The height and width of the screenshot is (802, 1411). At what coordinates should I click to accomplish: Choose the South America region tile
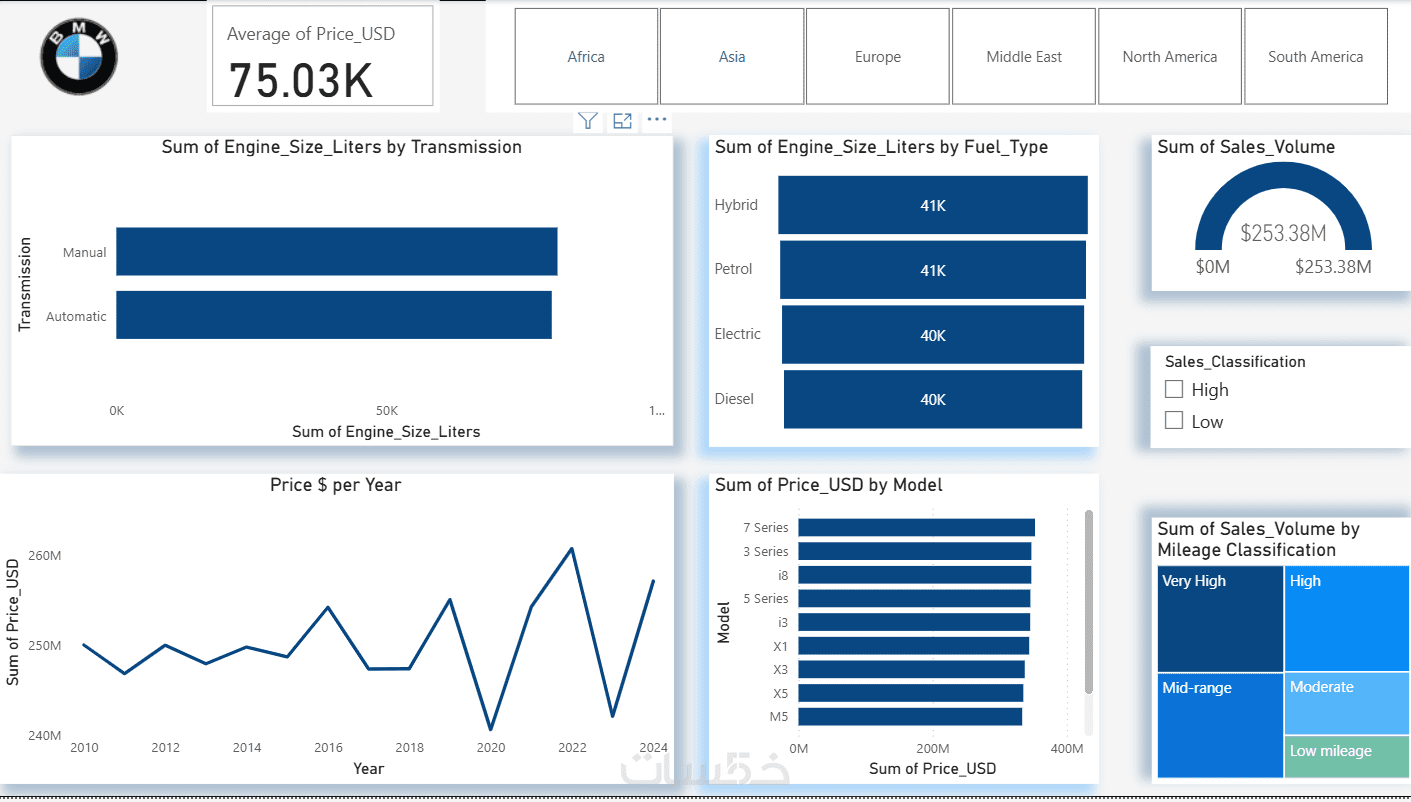tap(1316, 57)
